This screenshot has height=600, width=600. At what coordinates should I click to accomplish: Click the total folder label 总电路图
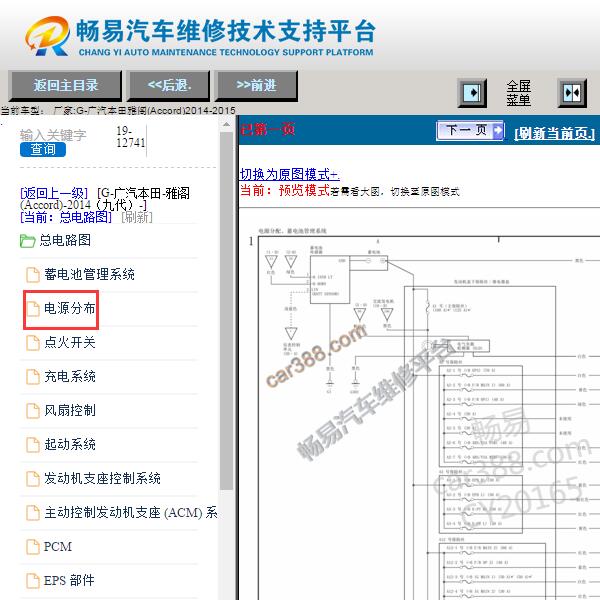tap(65, 240)
